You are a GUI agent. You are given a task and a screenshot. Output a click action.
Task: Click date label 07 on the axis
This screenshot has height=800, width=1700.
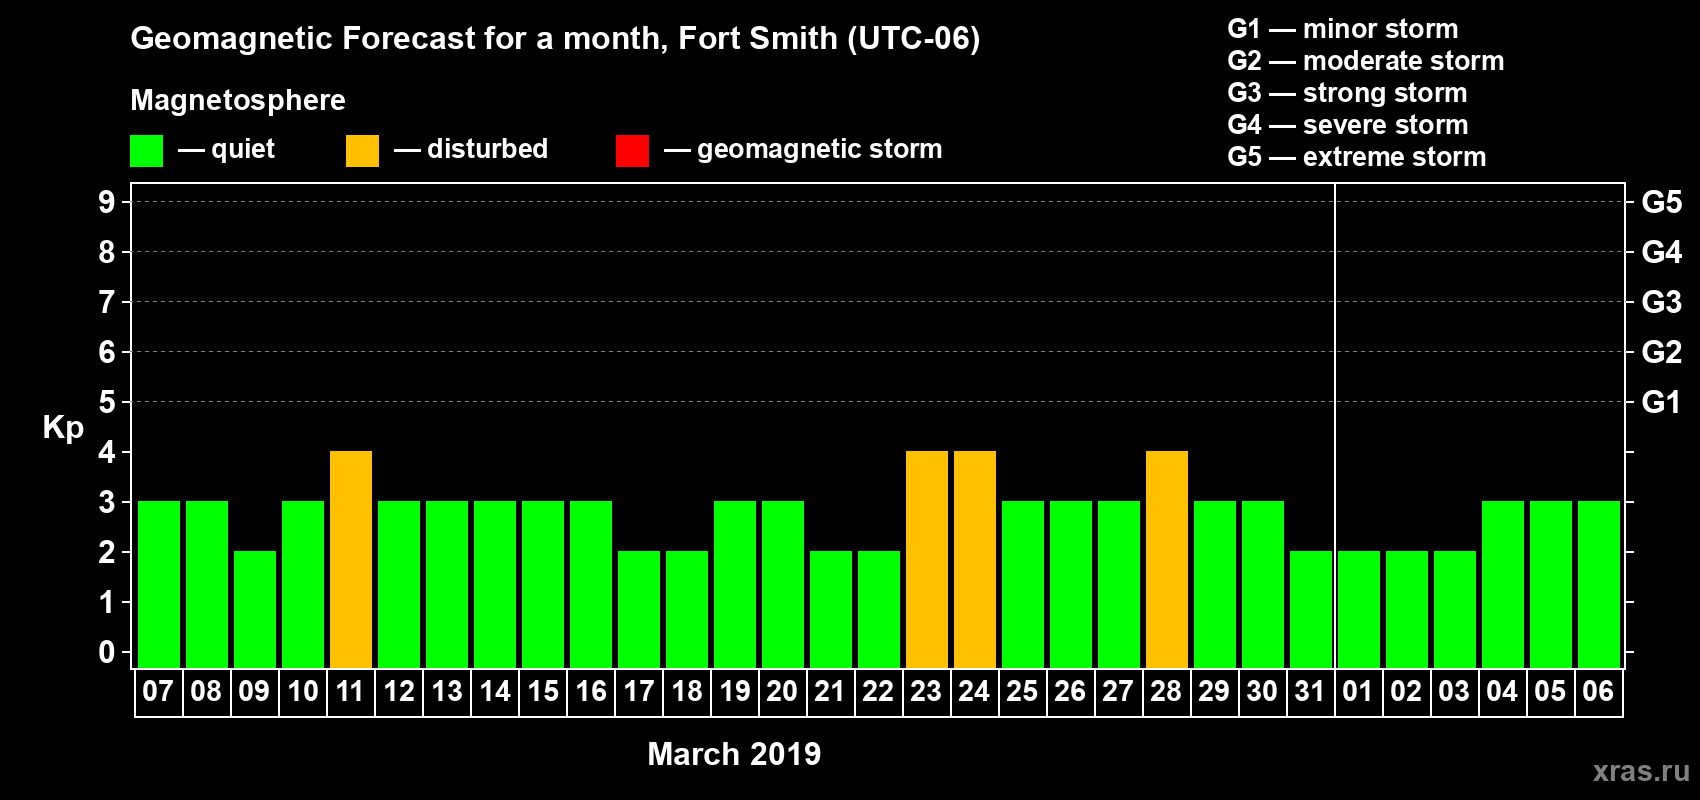pos(158,691)
